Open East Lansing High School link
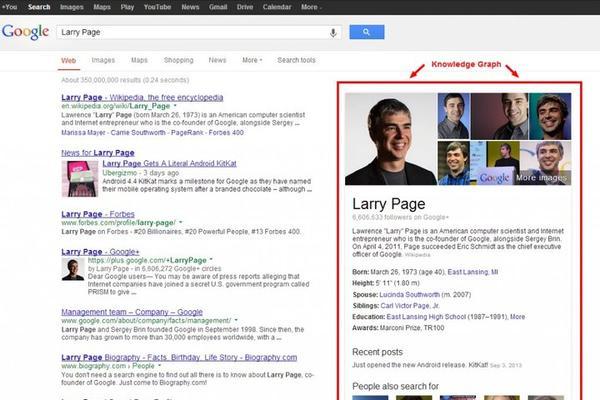The width and height of the screenshot is (600, 400). [426, 317]
